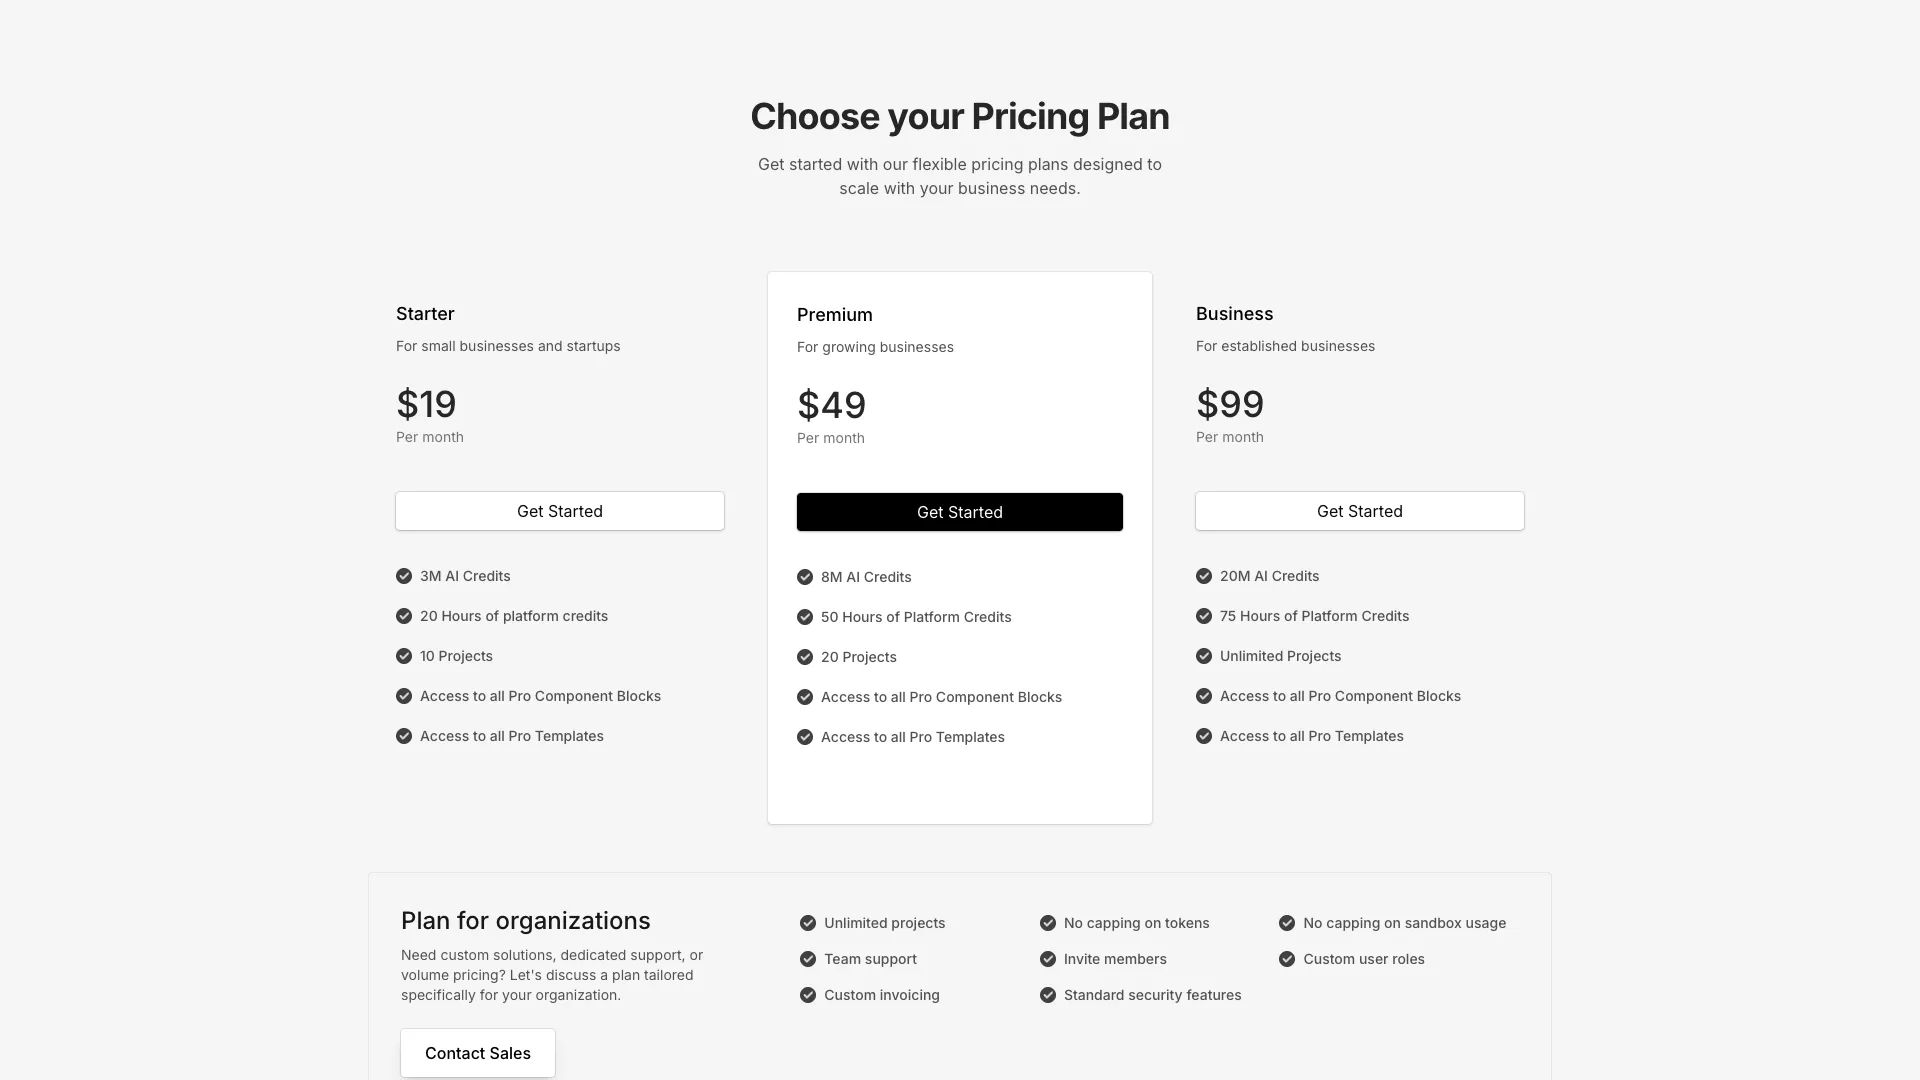This screenshot has height=1080, width=1920.
Task: Click the checkmark next to Custom user roles
Action: coord(1287,959)
